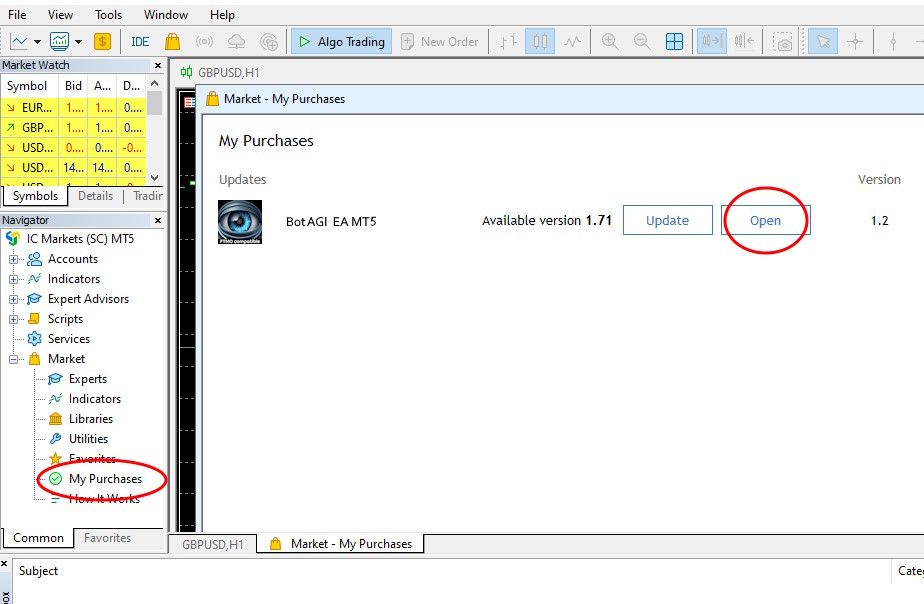Image resolution: width=924 pixels, height=604 pixels.
Task: Click Update for BotAGI EA MT5
Action: click(x=668, y=220)
